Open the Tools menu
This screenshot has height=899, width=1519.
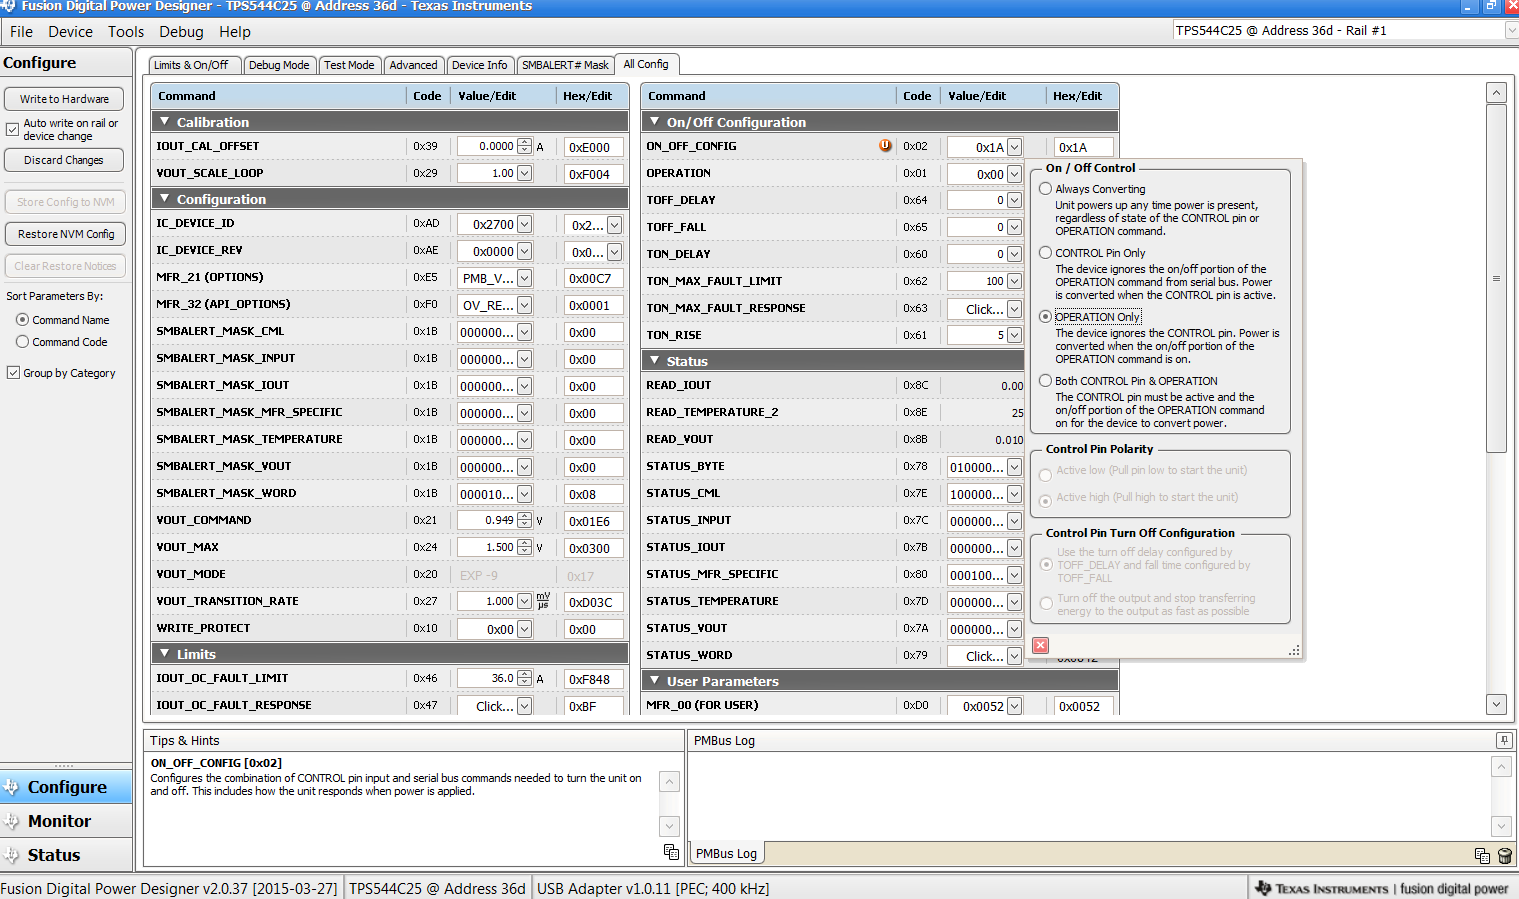[x=126, y=32]
